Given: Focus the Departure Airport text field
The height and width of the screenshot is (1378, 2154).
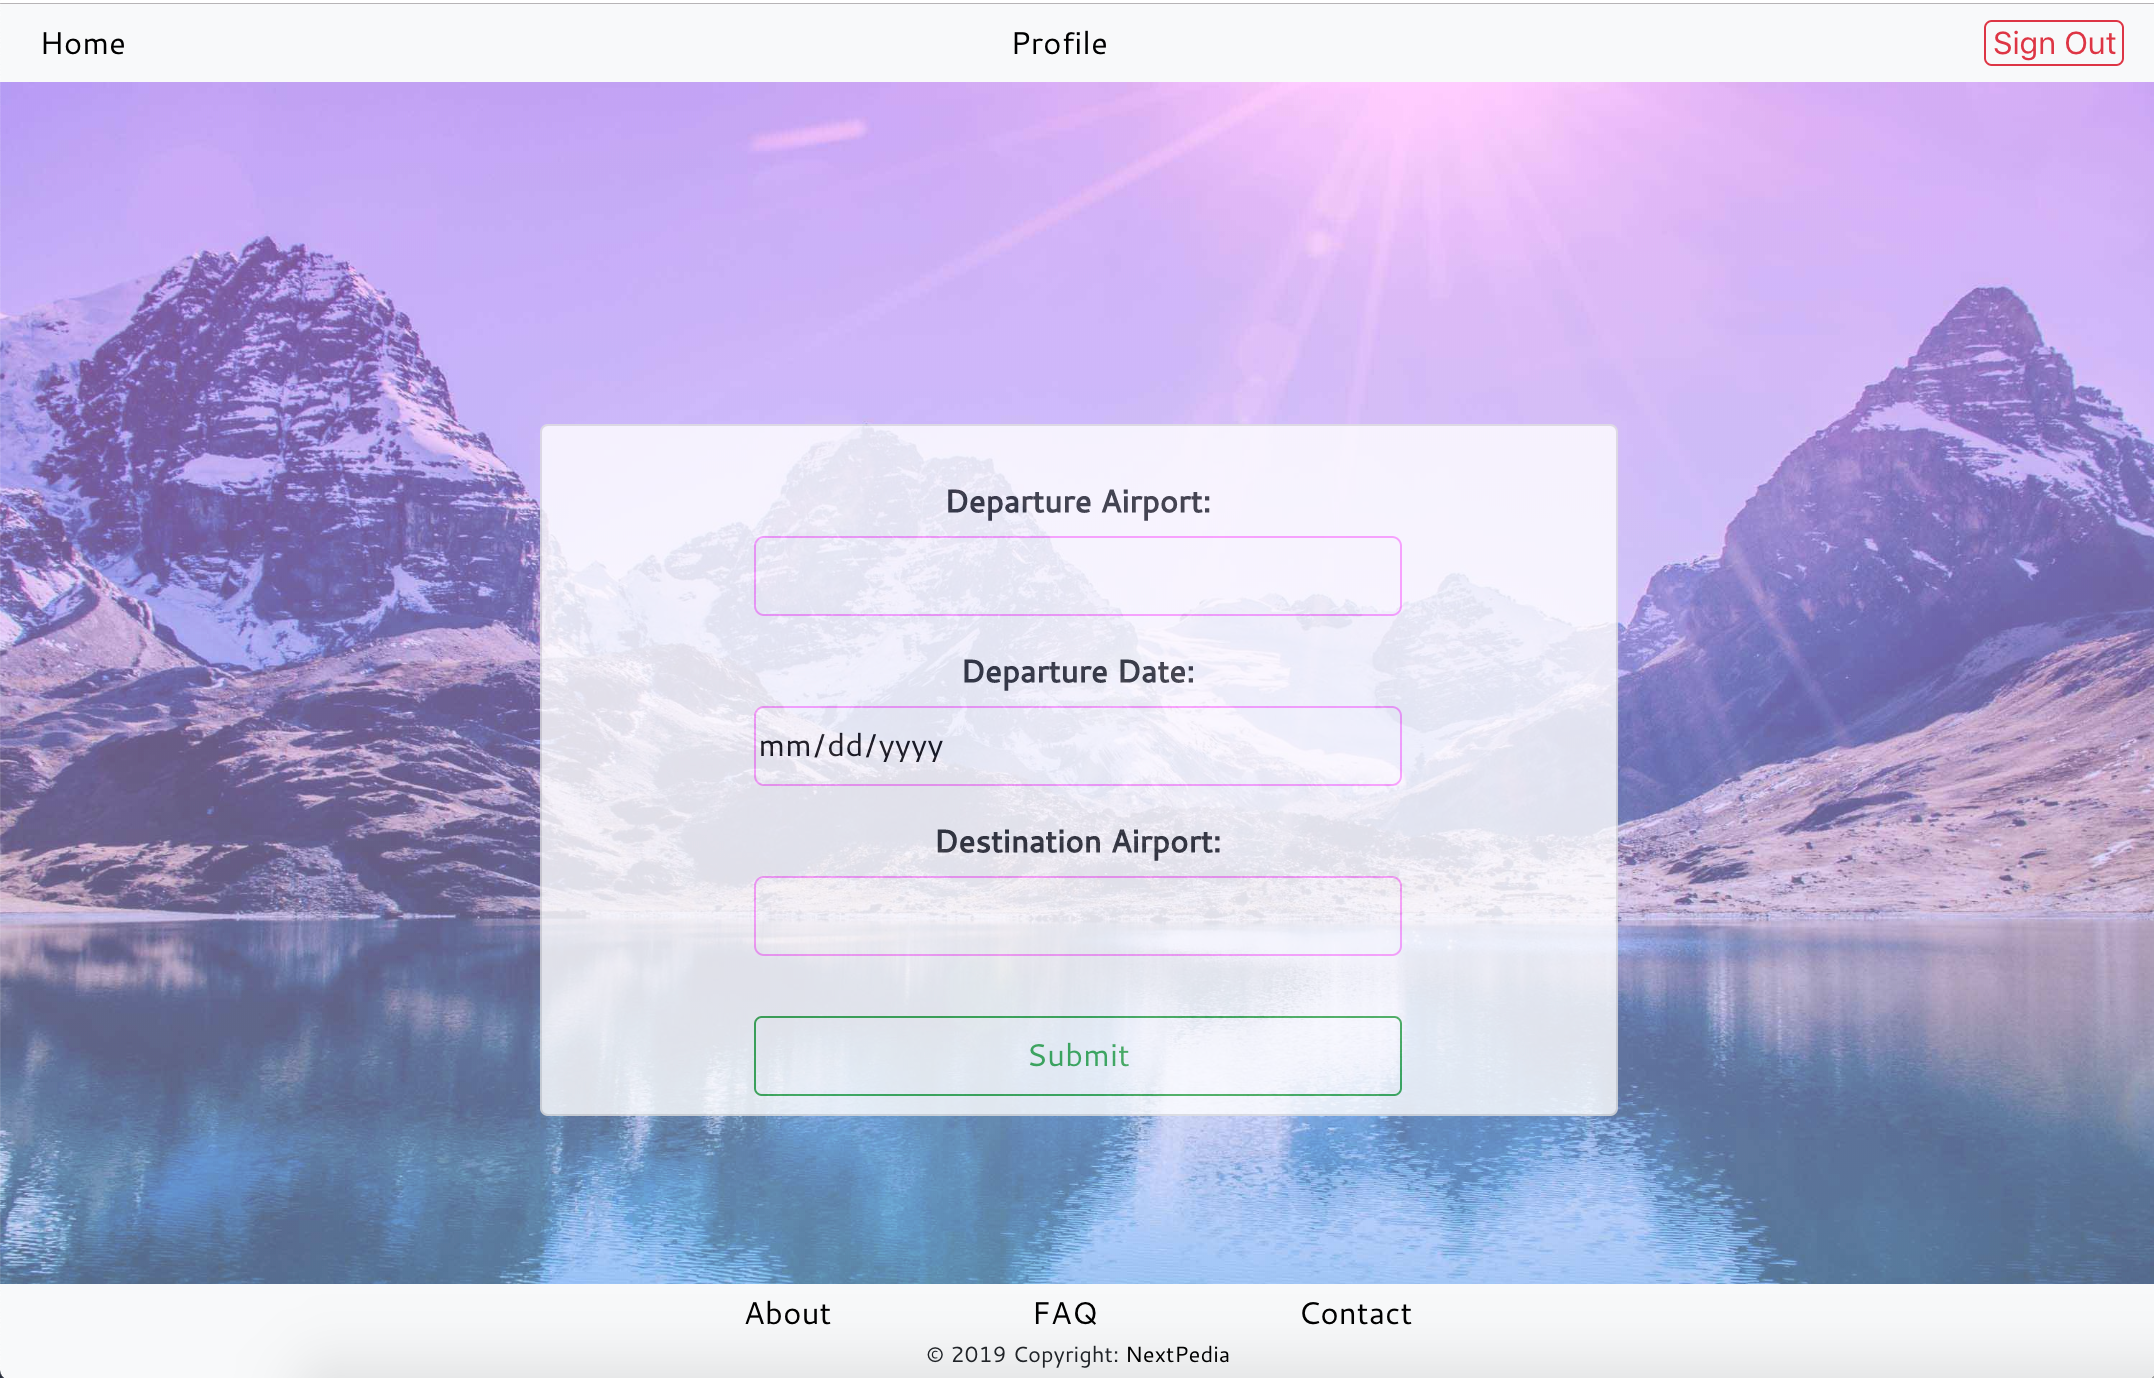Looking at the screenshot, I should click(x=1077, y=576).
